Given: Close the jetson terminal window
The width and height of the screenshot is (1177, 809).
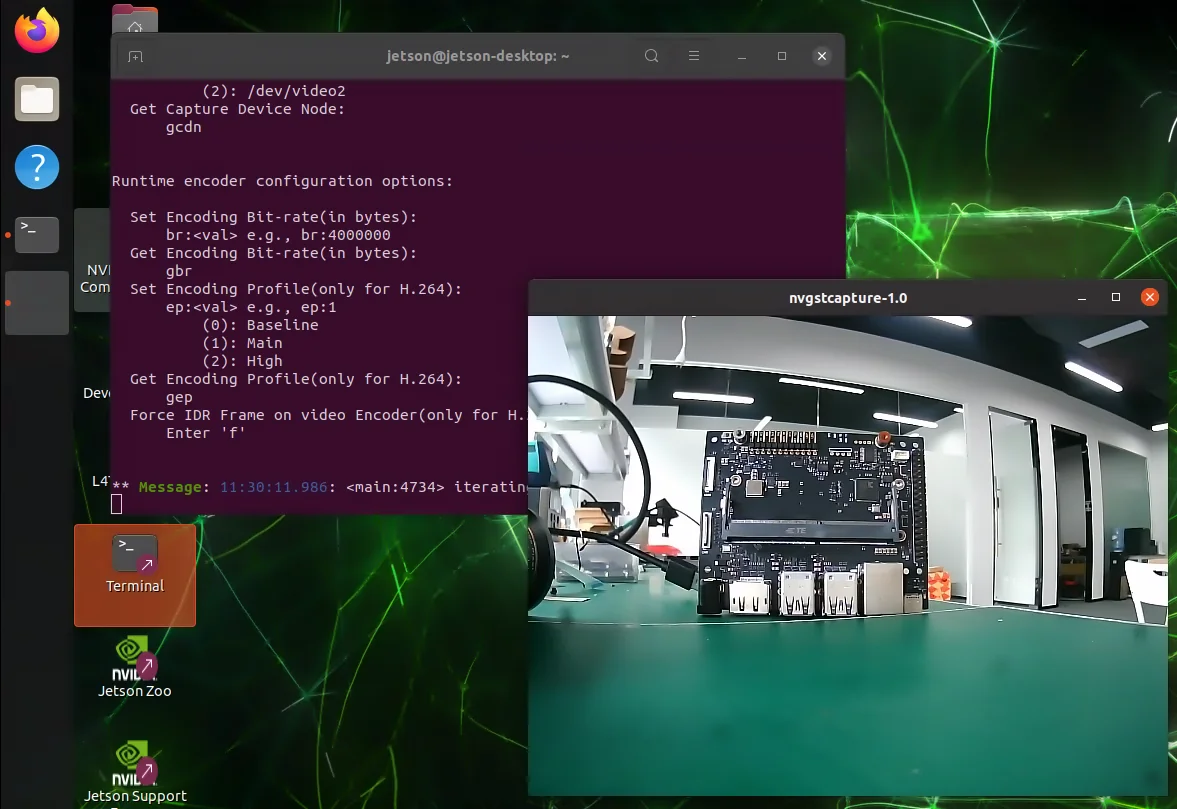Looking at the screenshot, I should [x=822, y=56].
